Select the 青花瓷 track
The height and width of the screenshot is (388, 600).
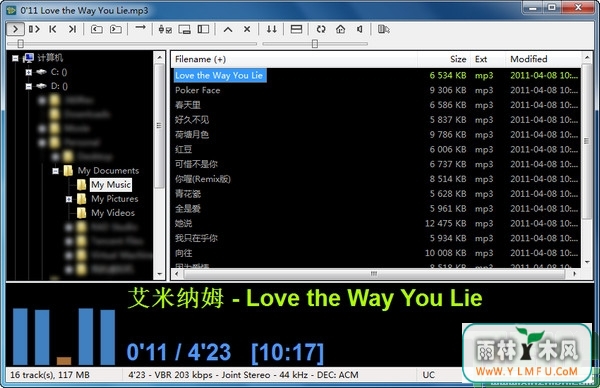(x=188, y=194)
